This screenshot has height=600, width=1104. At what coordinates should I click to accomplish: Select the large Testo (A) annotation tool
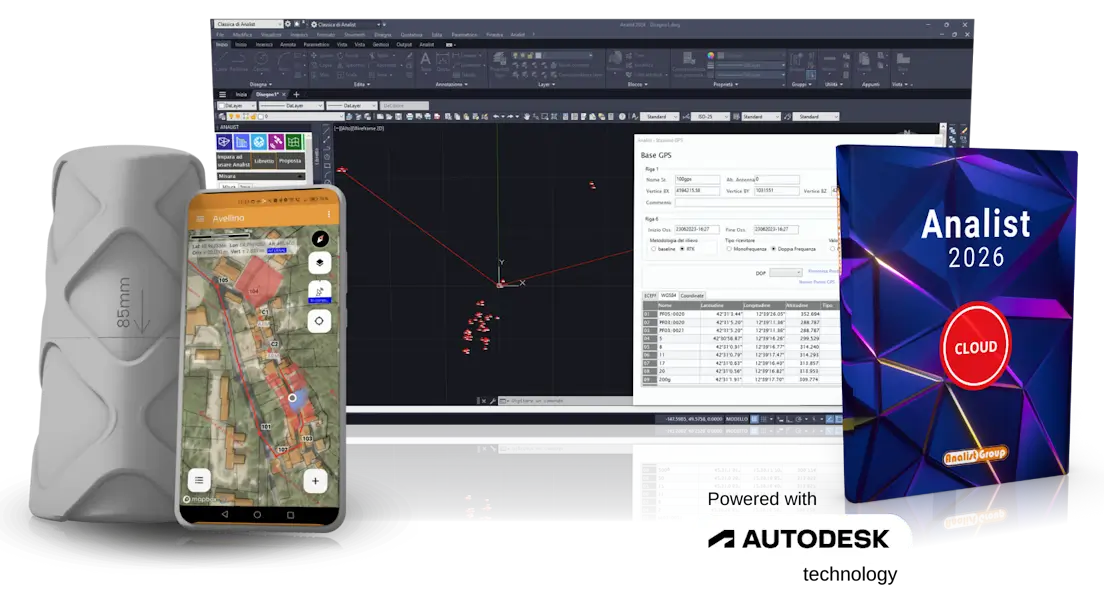click(425, 60)
